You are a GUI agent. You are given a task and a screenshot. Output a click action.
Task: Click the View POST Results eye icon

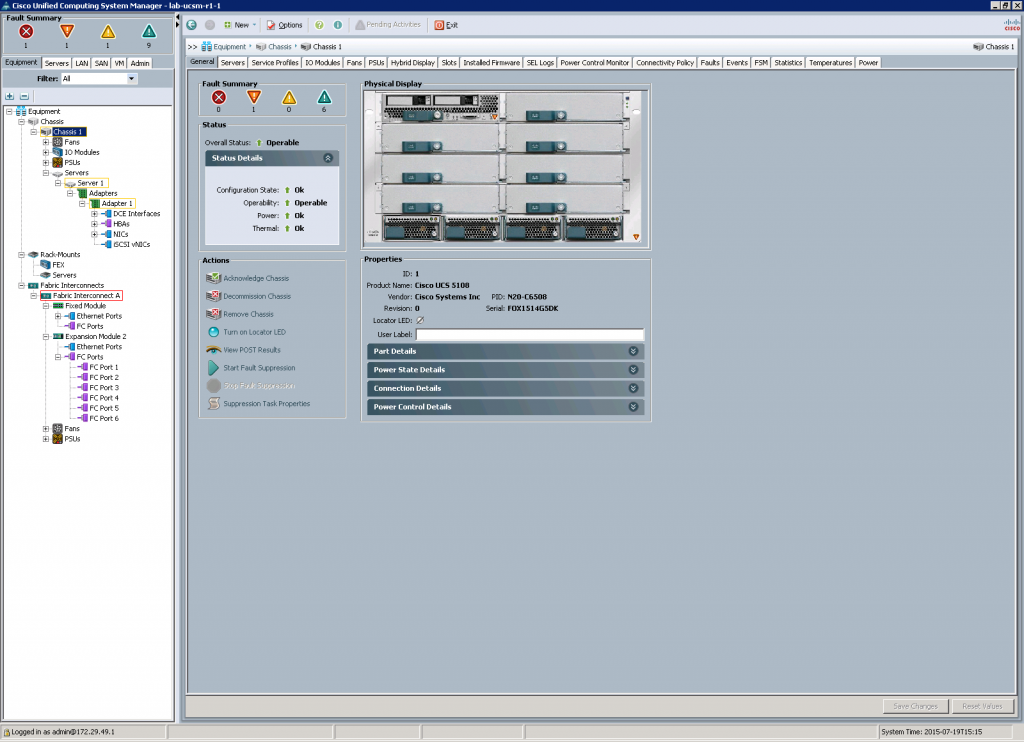[x=213, y=350]
